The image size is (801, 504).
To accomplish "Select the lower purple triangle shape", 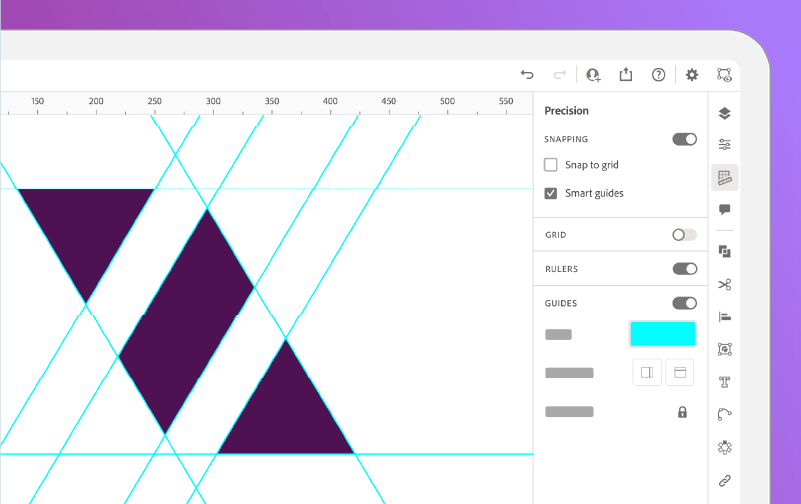I will (x=286, y=414).
